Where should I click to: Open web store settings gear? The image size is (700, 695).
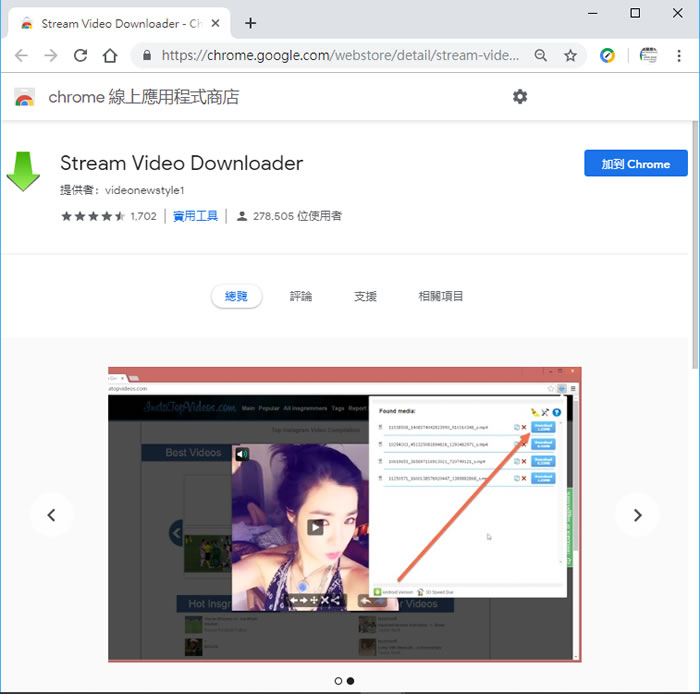tap(520, 96)
